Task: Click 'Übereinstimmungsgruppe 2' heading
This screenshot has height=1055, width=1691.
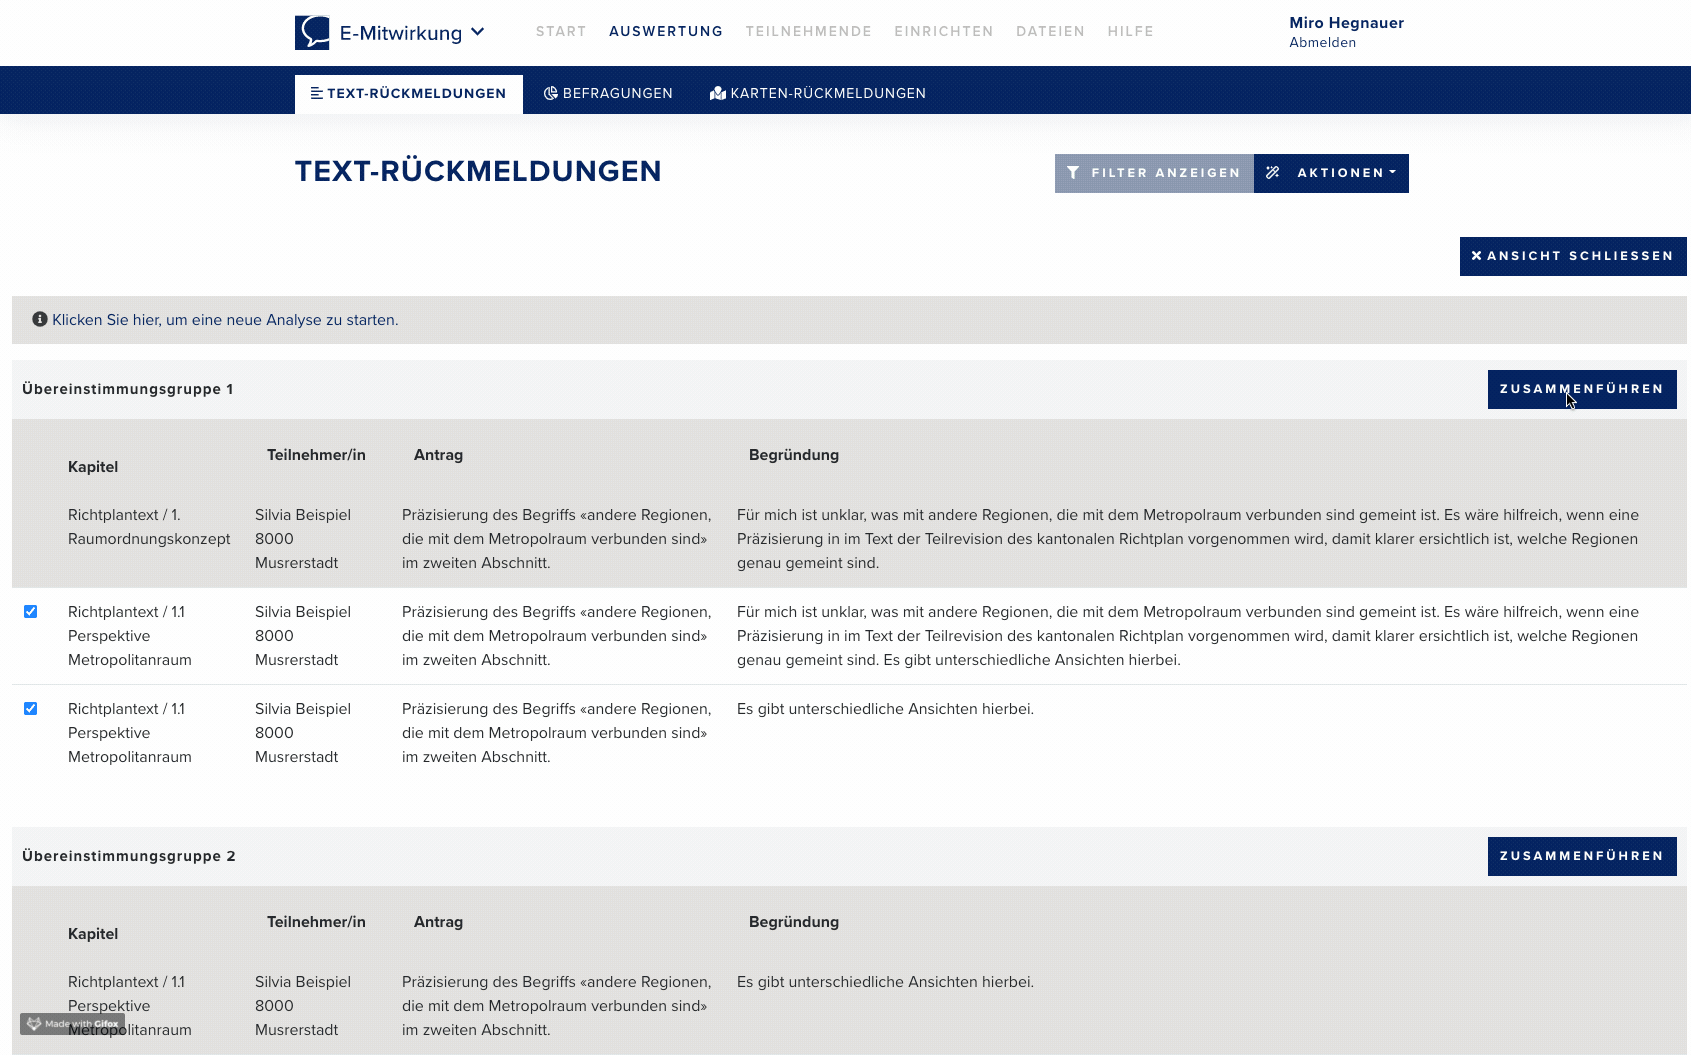Action: click(x=129, y=856)
